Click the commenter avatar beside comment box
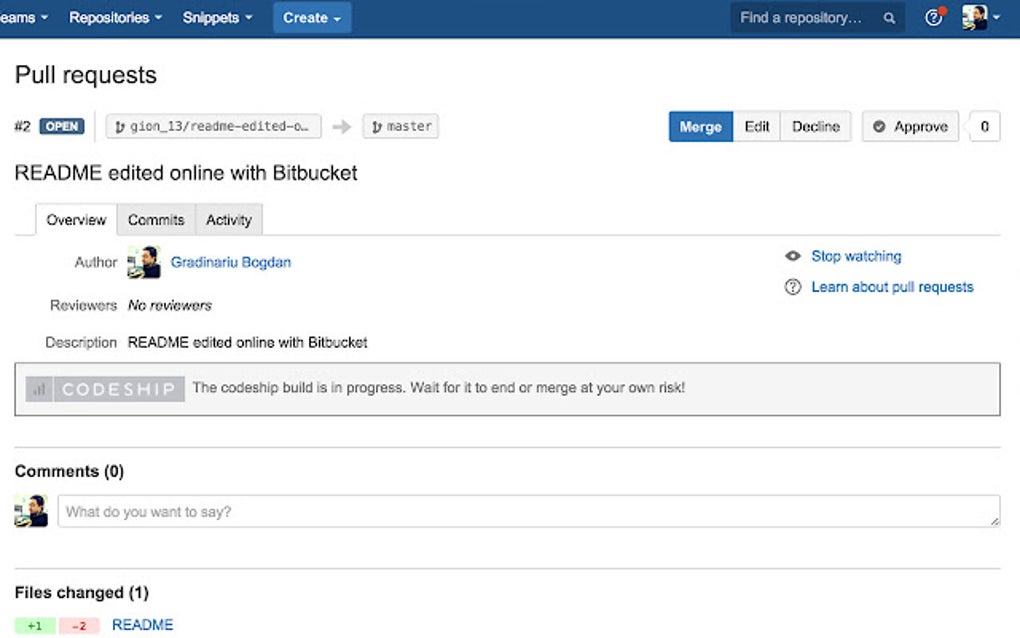 [31, 511]
